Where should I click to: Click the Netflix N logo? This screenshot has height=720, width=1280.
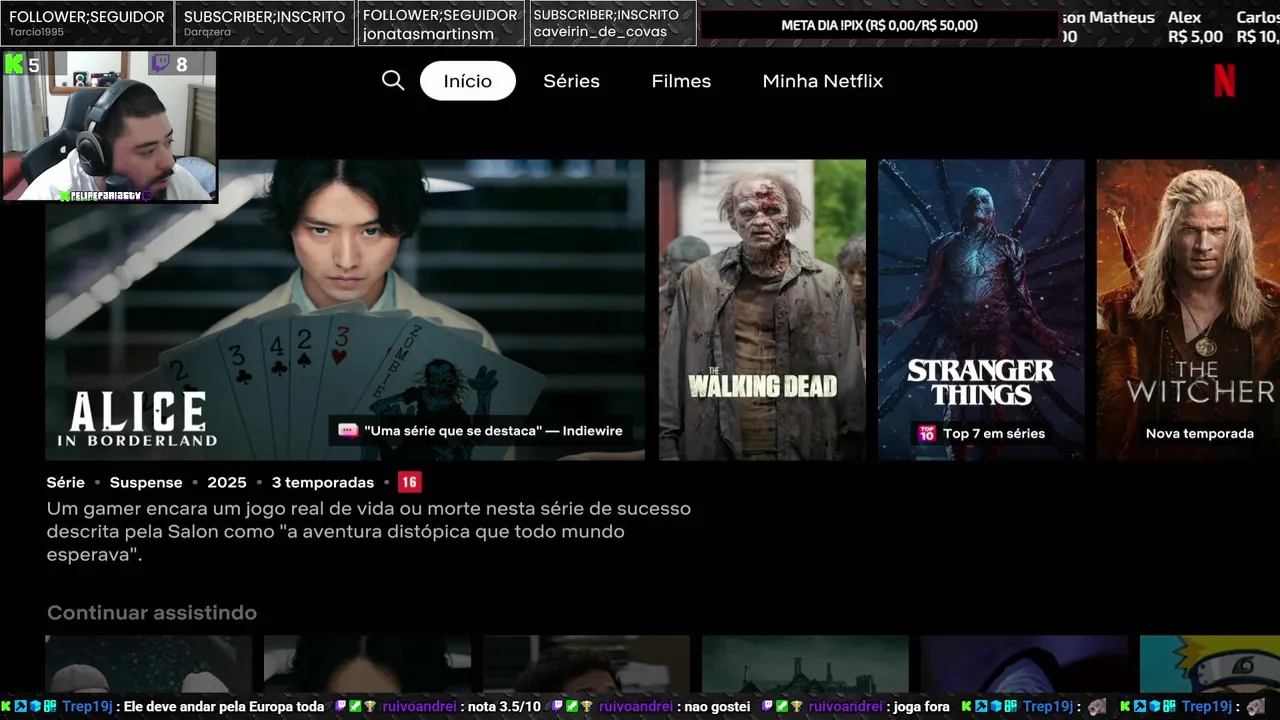point(1224,81)
